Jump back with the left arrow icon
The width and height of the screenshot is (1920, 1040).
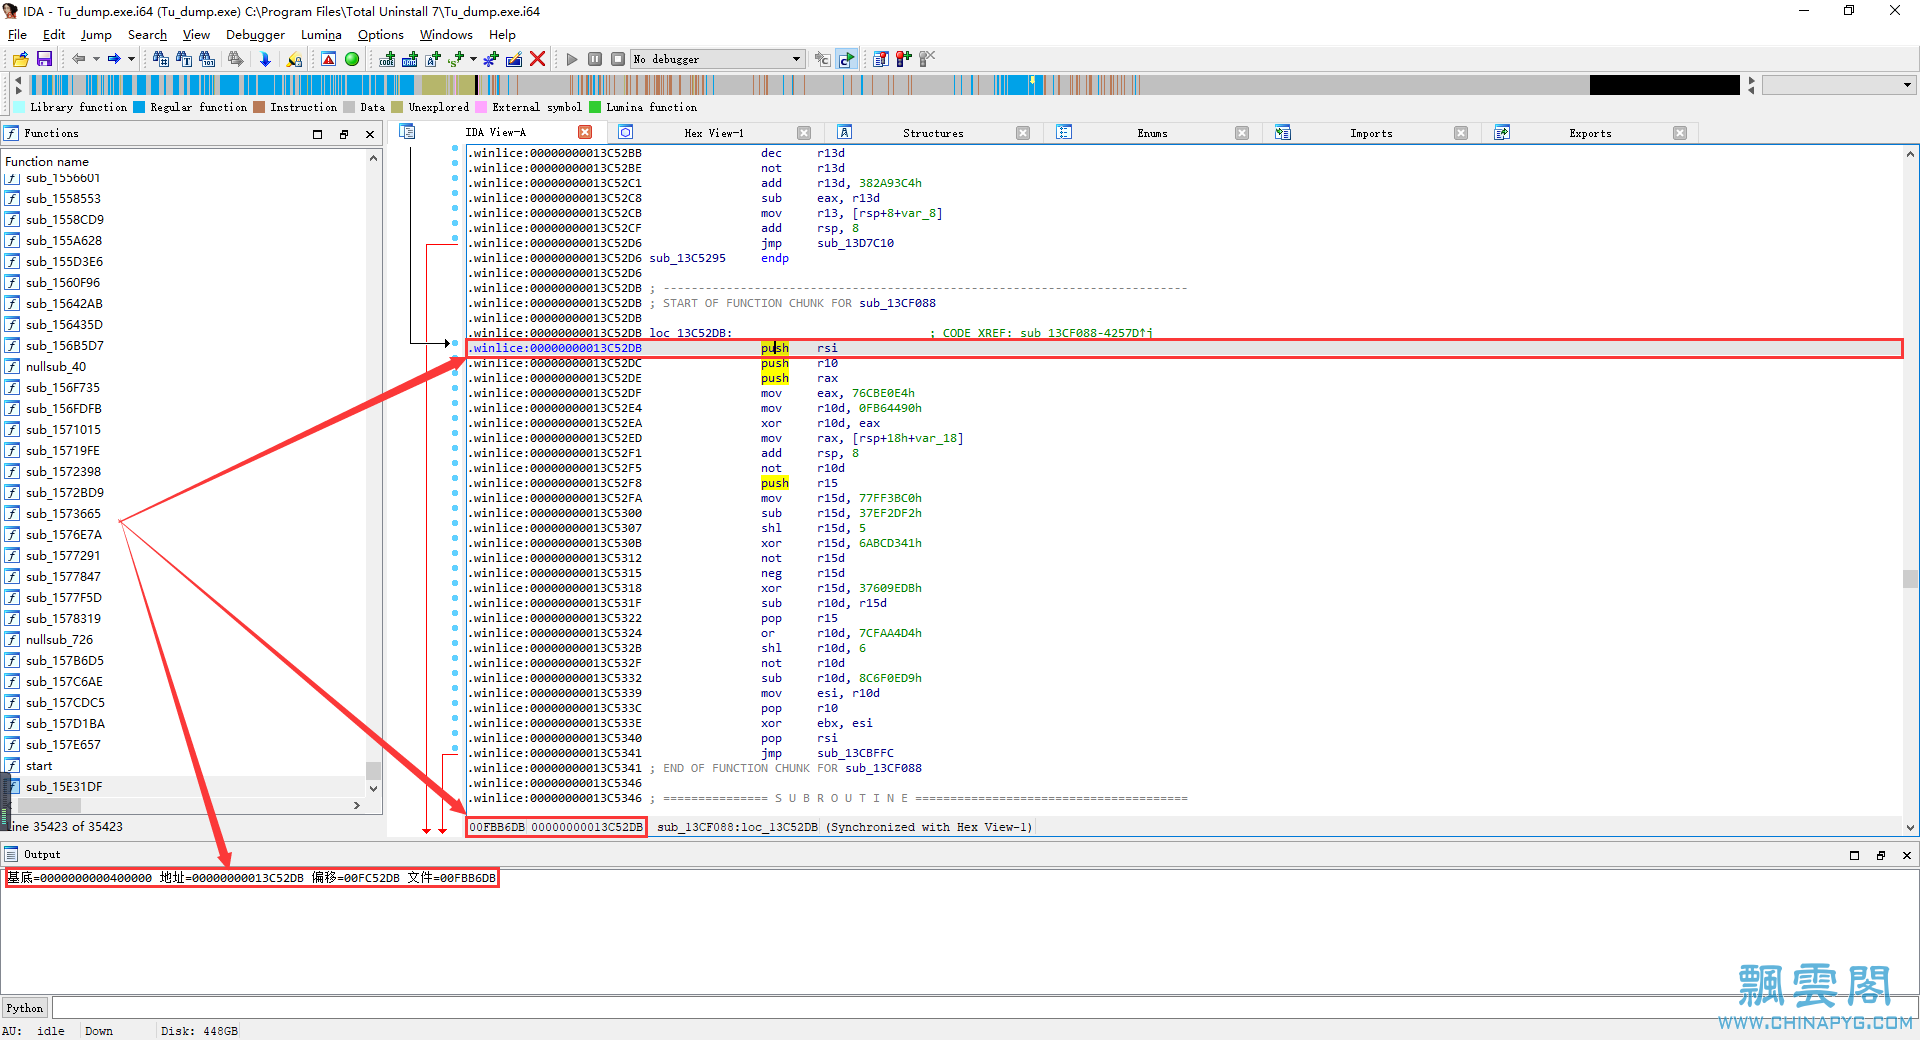coord(79,59)
